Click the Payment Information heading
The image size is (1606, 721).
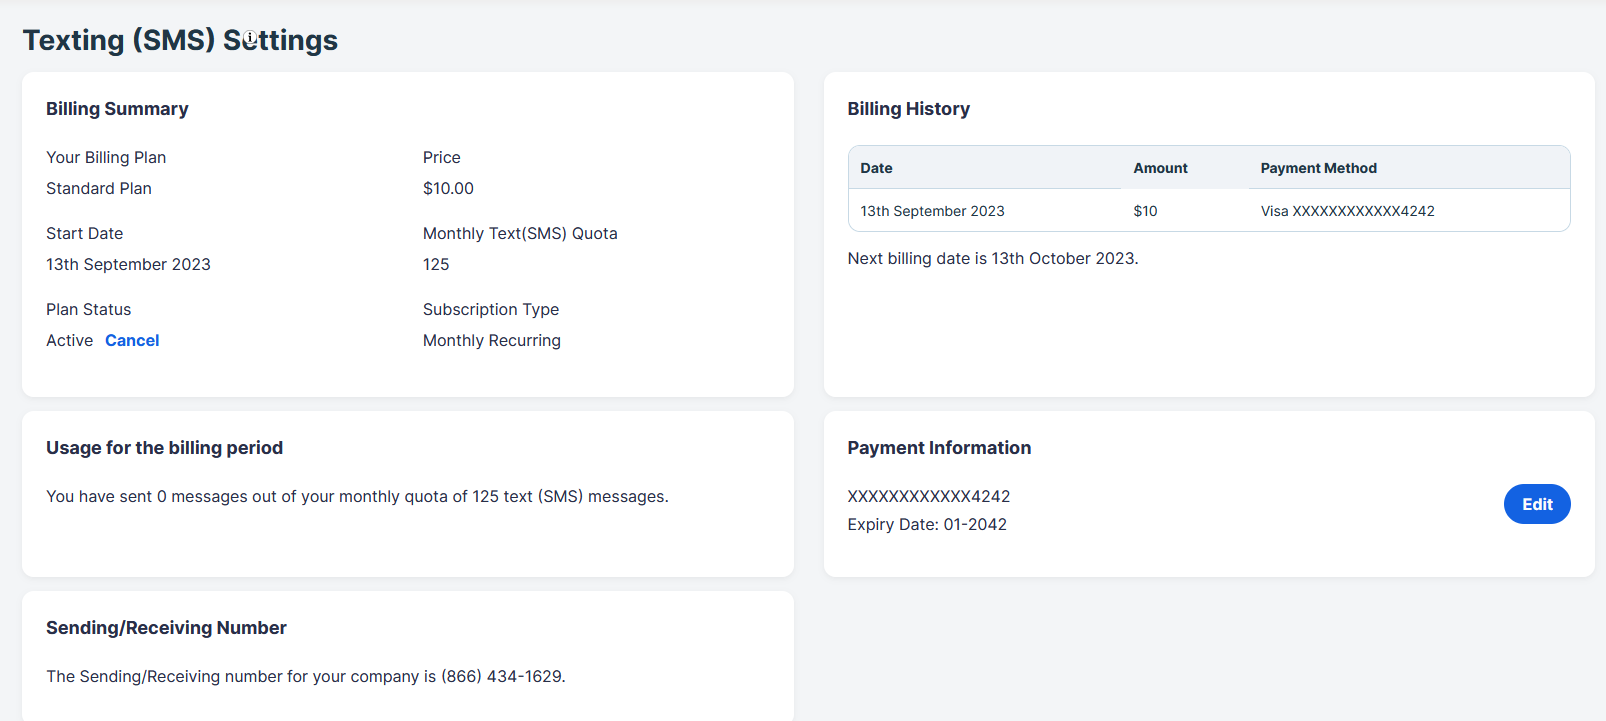click(939, 448)
